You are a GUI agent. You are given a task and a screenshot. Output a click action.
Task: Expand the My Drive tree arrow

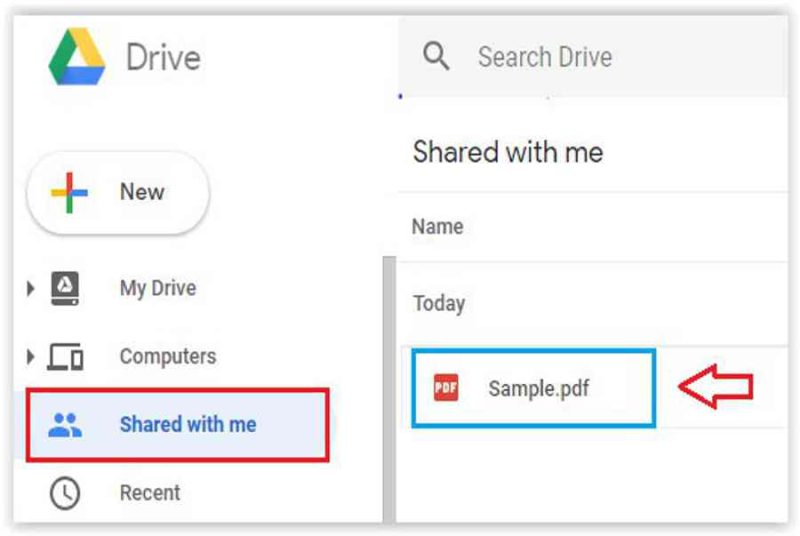pyautogui.click(x=30, y=288)
